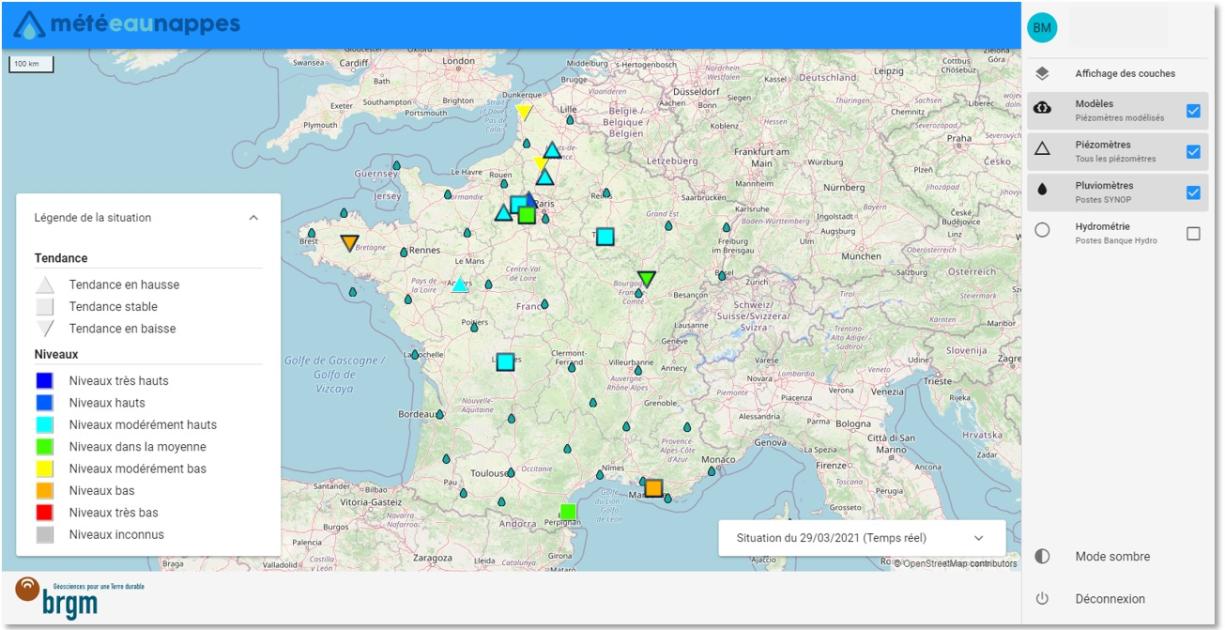This screenshot has height=630, width=1225.
Task: Click the Piézomètres triangle icon
Action: coord(1042,149)
